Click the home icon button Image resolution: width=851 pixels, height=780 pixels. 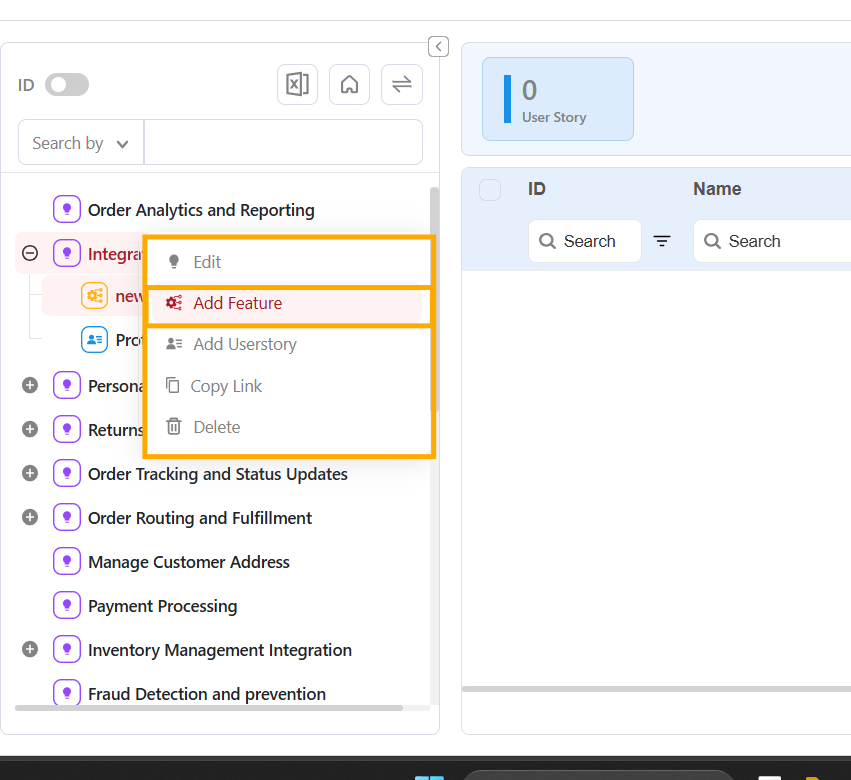click(x=349, y=85)
